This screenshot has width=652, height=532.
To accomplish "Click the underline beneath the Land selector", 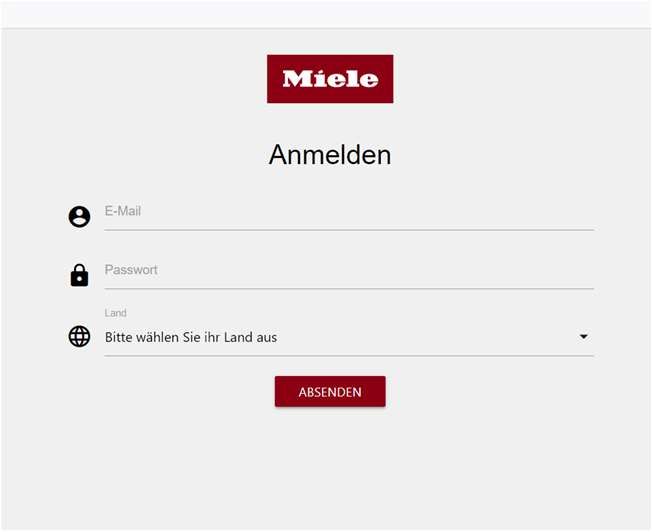I will [x=350, y=355].
